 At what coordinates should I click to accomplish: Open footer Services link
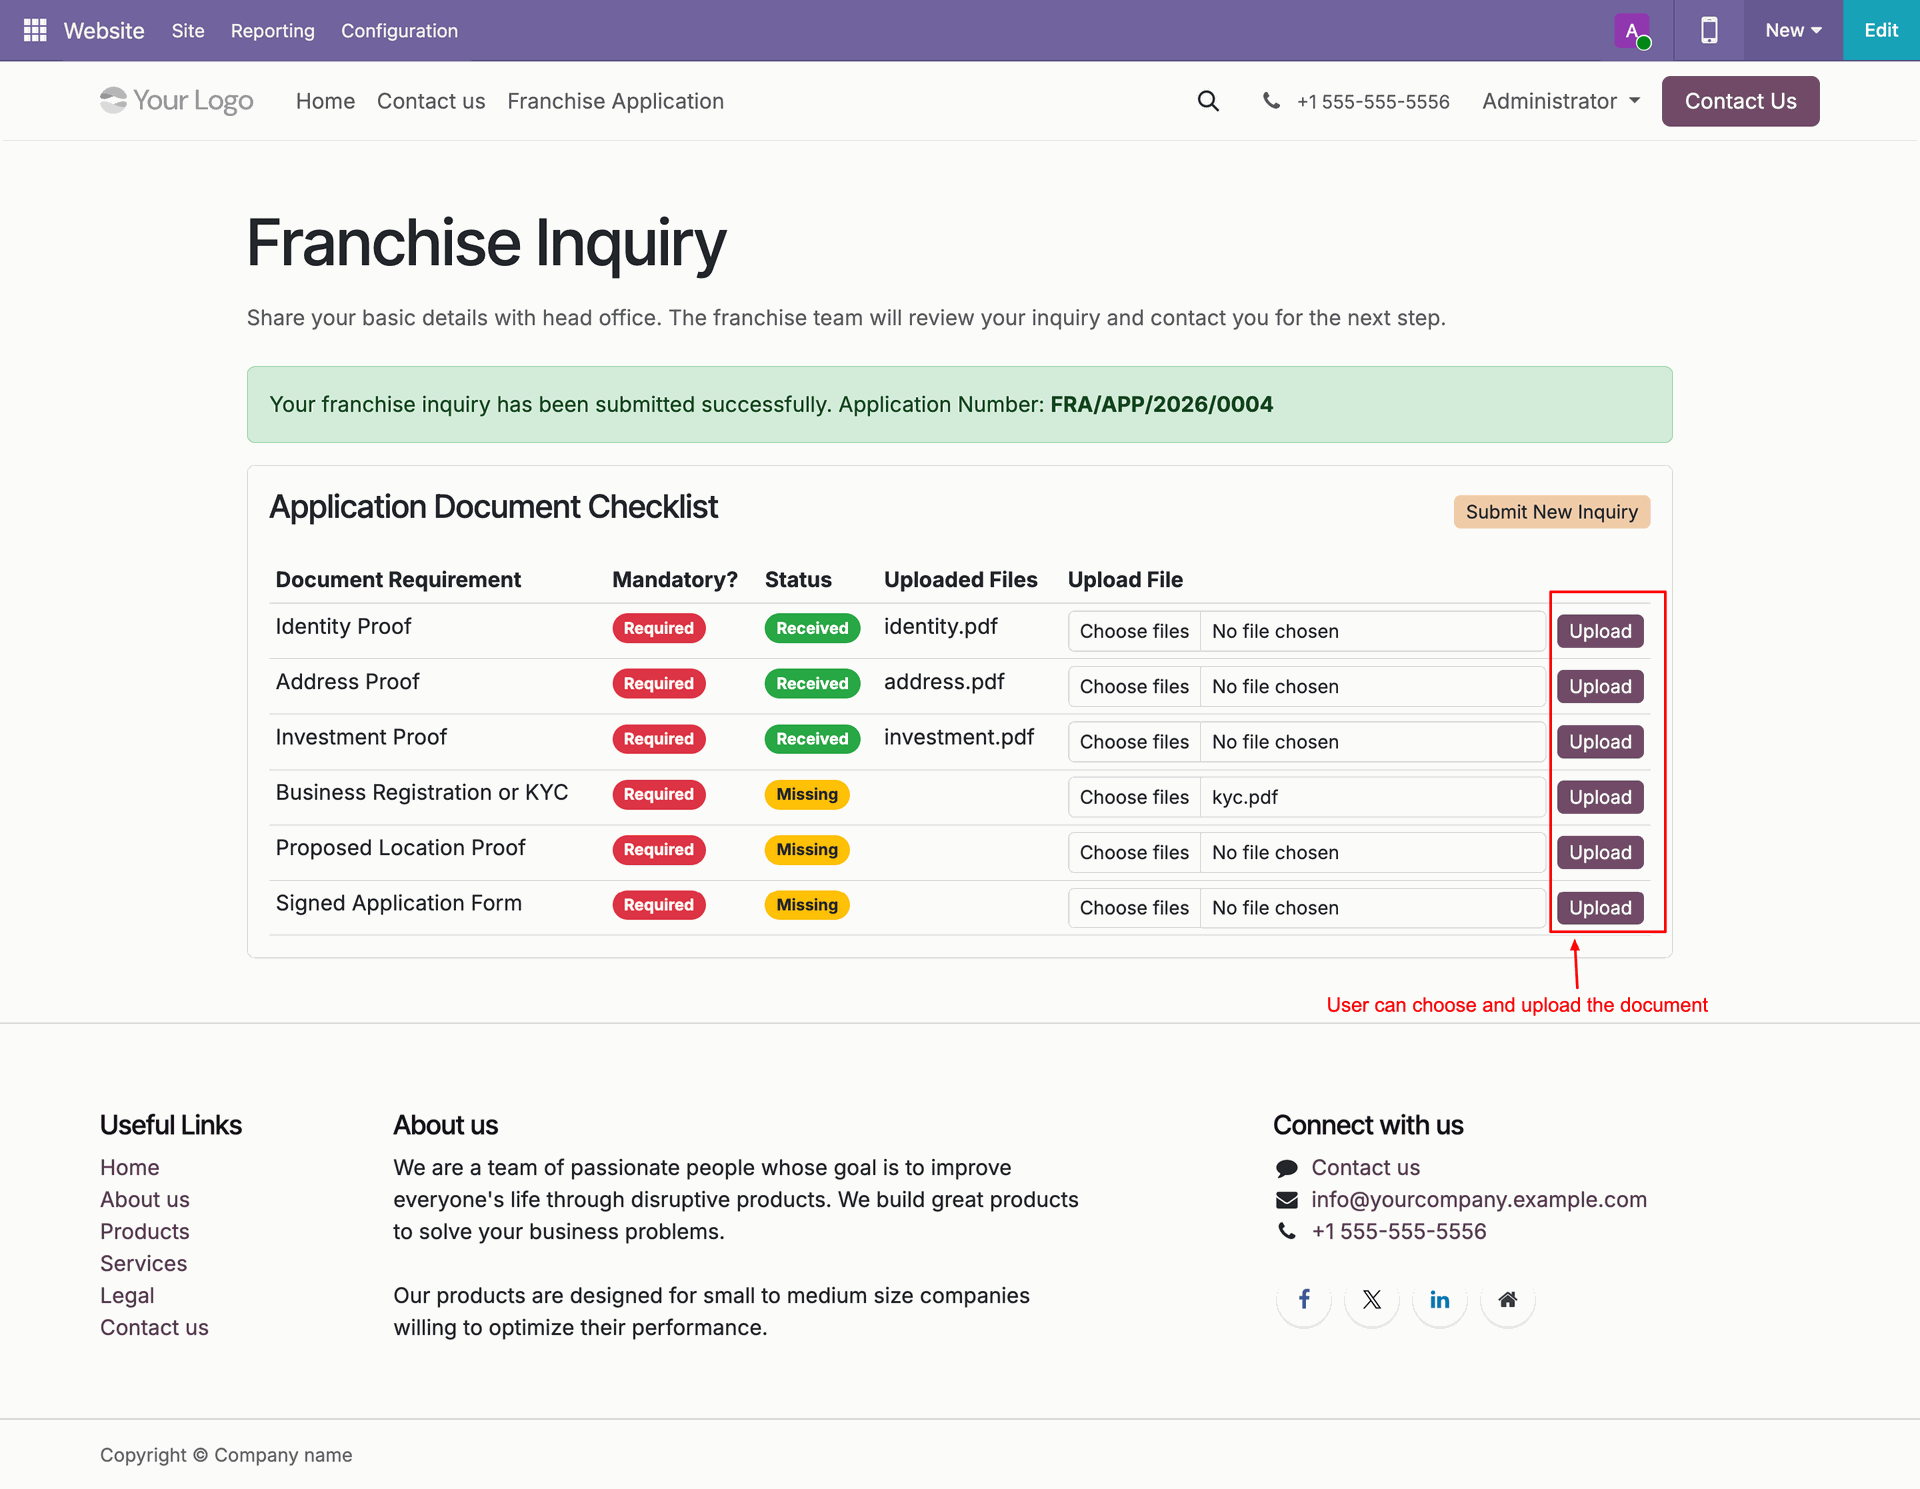click(x=144, y=1263)
